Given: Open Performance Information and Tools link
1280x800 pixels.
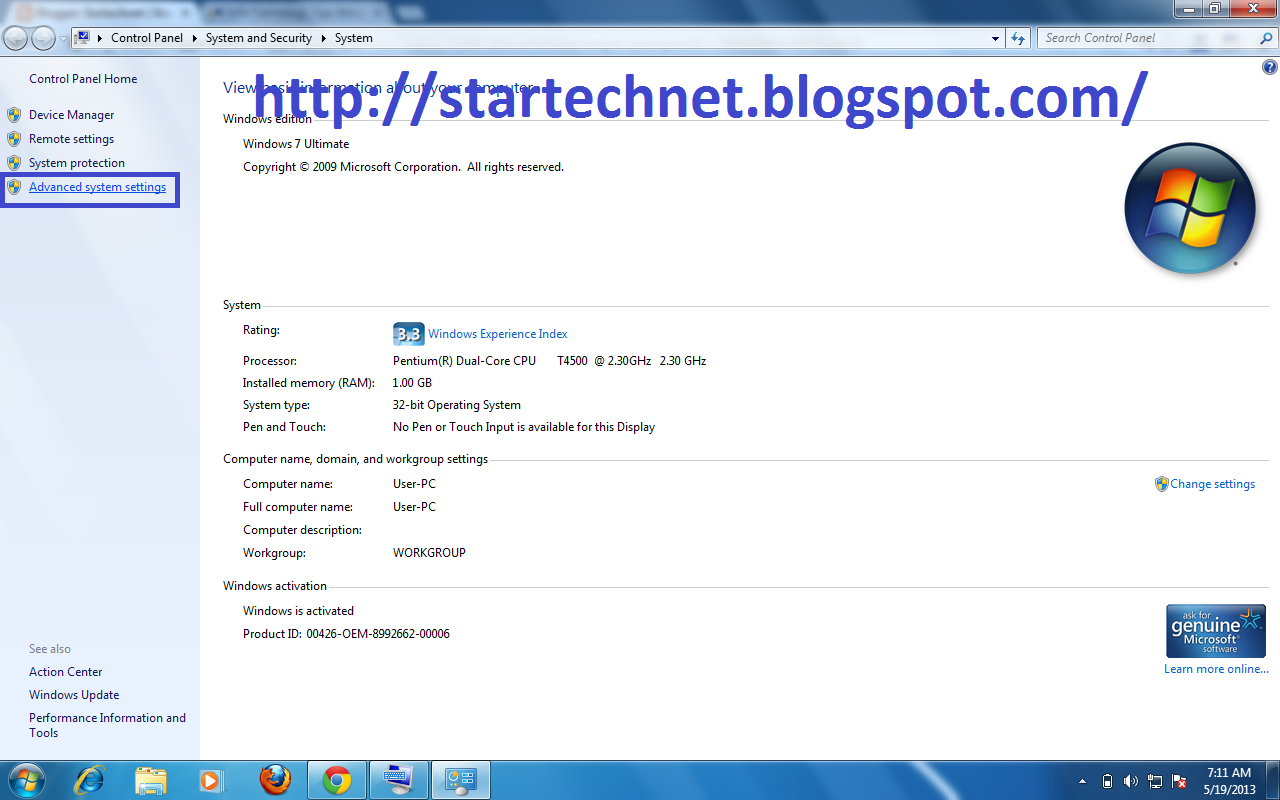Looking at the screenshot, I should [x=107, y=725].
